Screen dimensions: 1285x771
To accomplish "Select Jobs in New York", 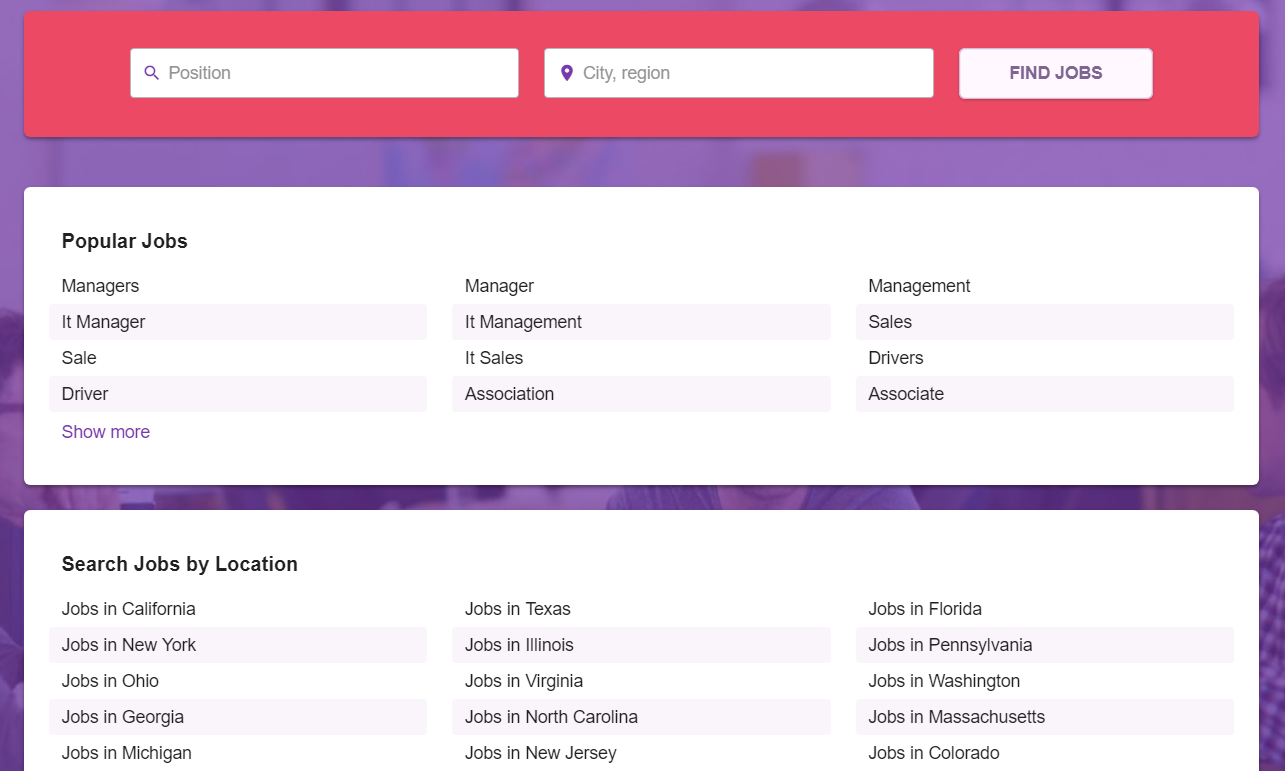I will tap(128, 644).
